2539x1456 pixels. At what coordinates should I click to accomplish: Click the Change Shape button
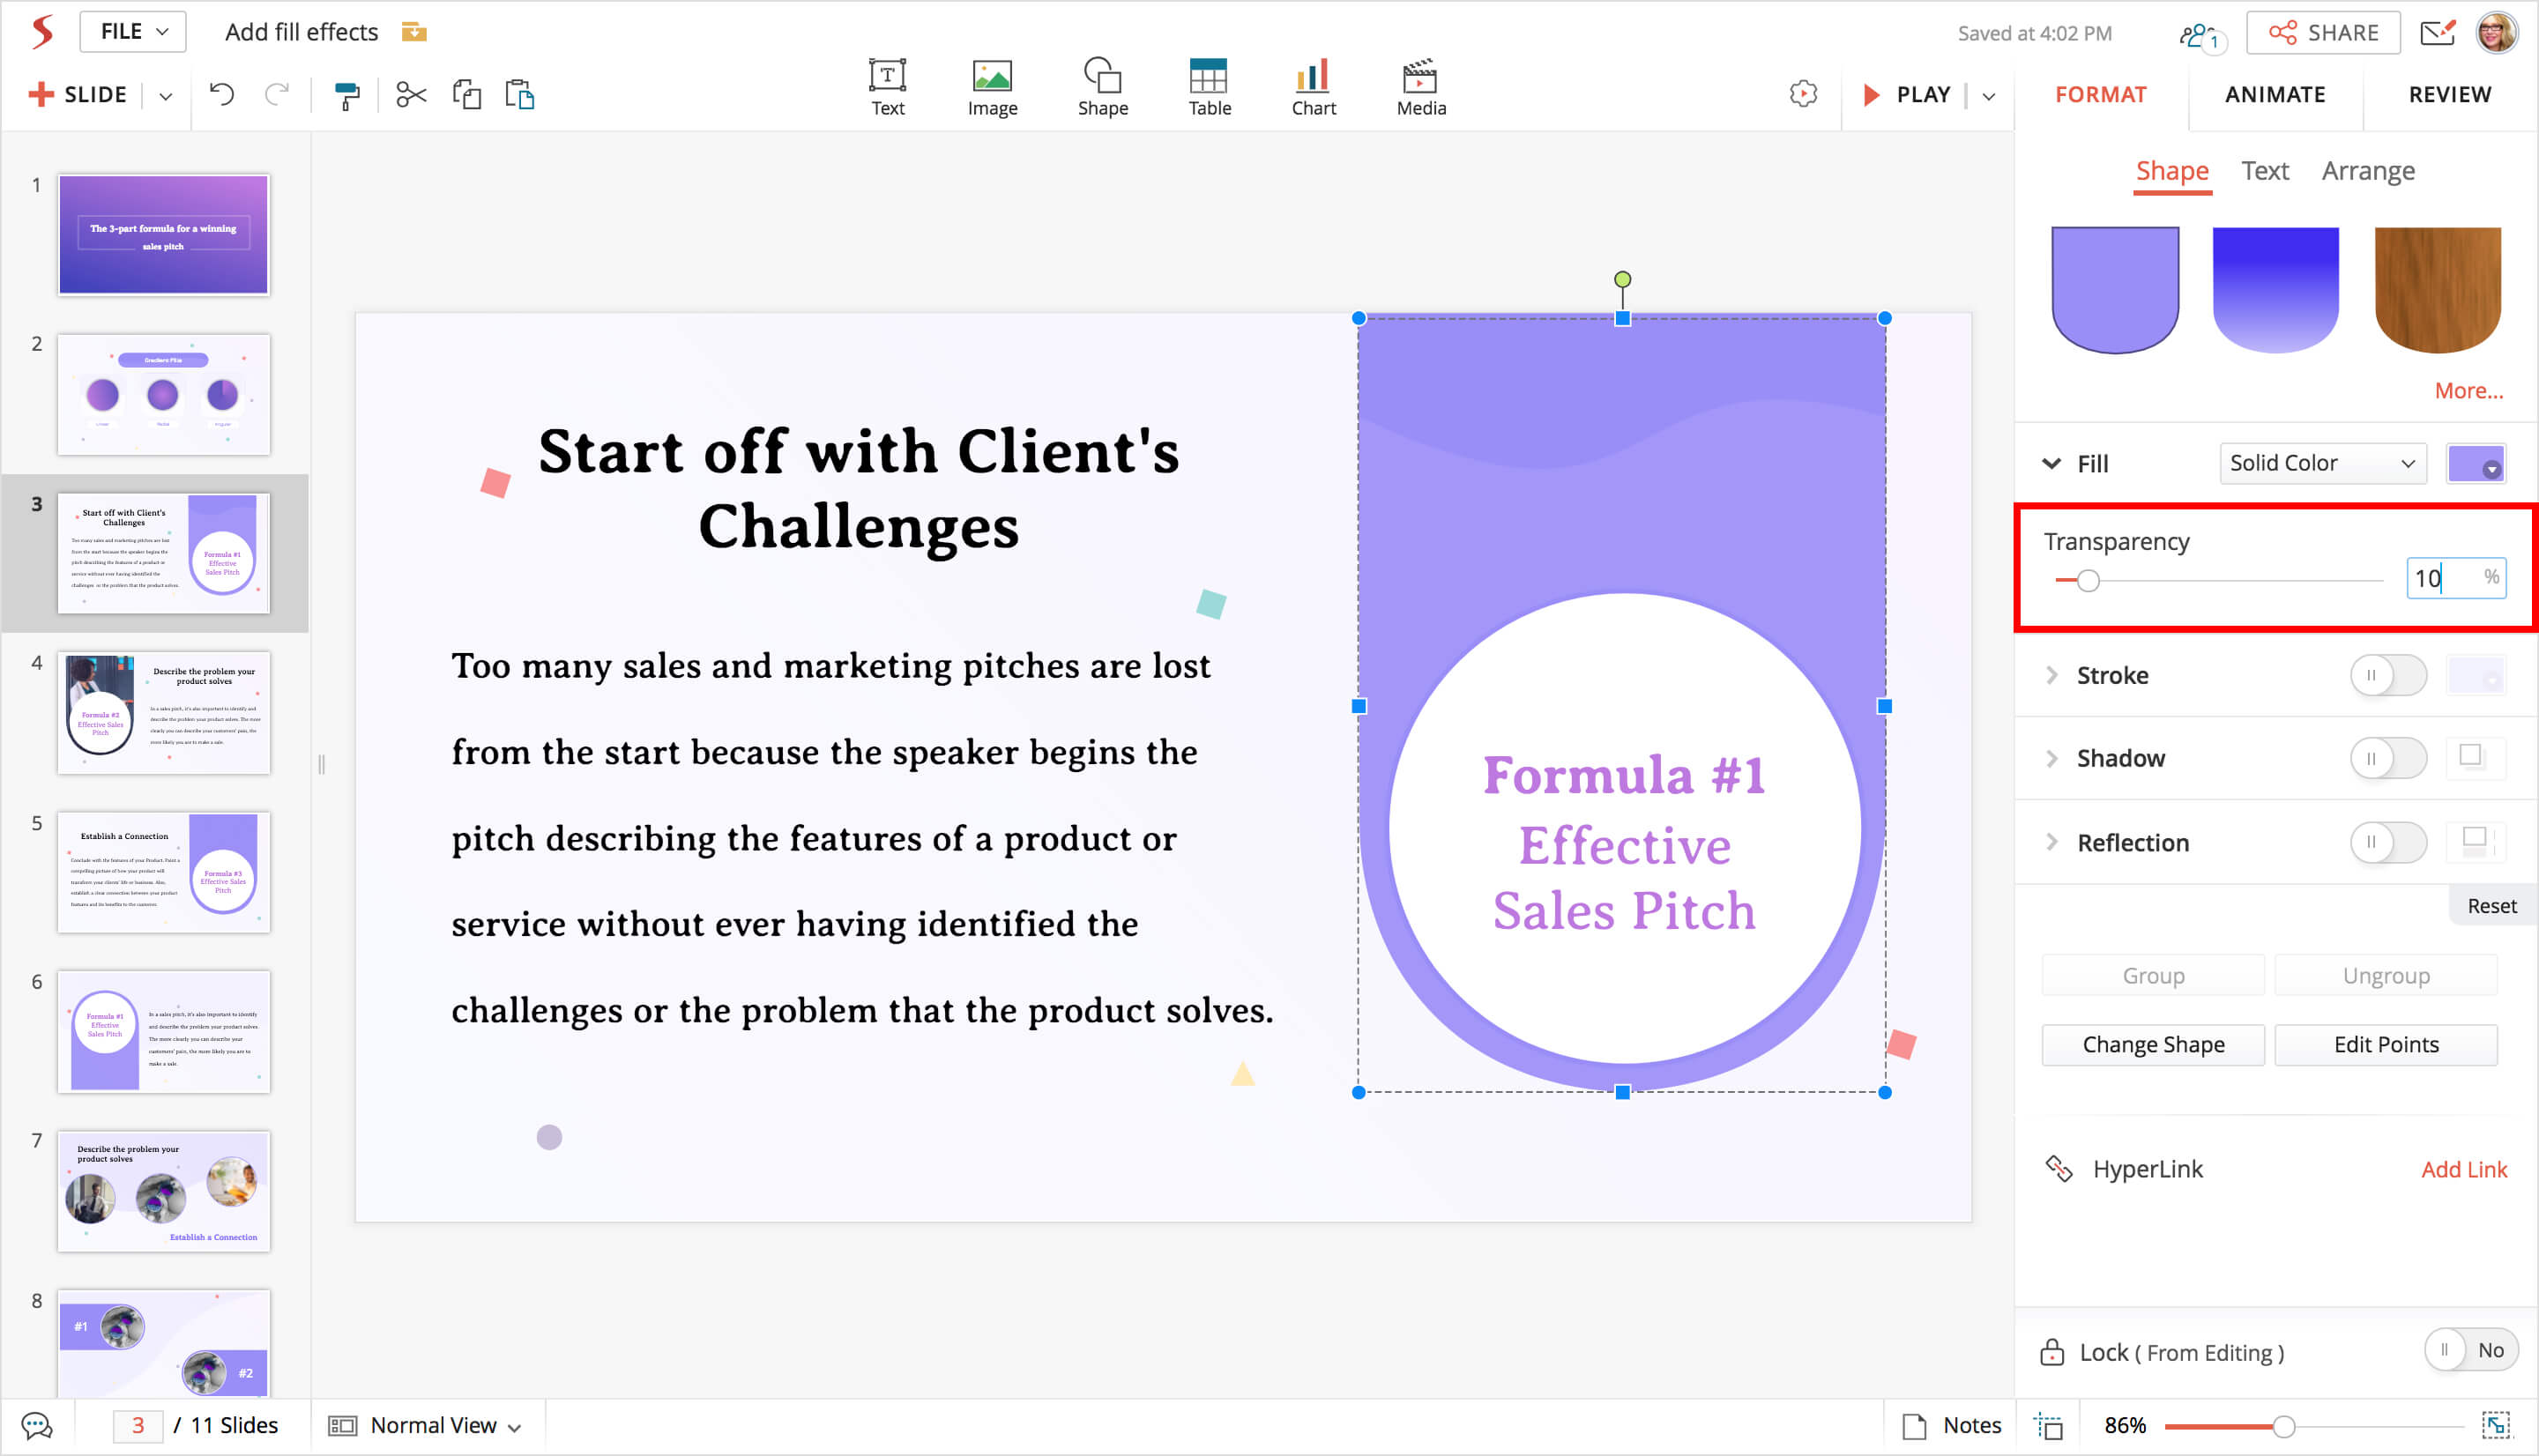(x=2152, y=1044)
